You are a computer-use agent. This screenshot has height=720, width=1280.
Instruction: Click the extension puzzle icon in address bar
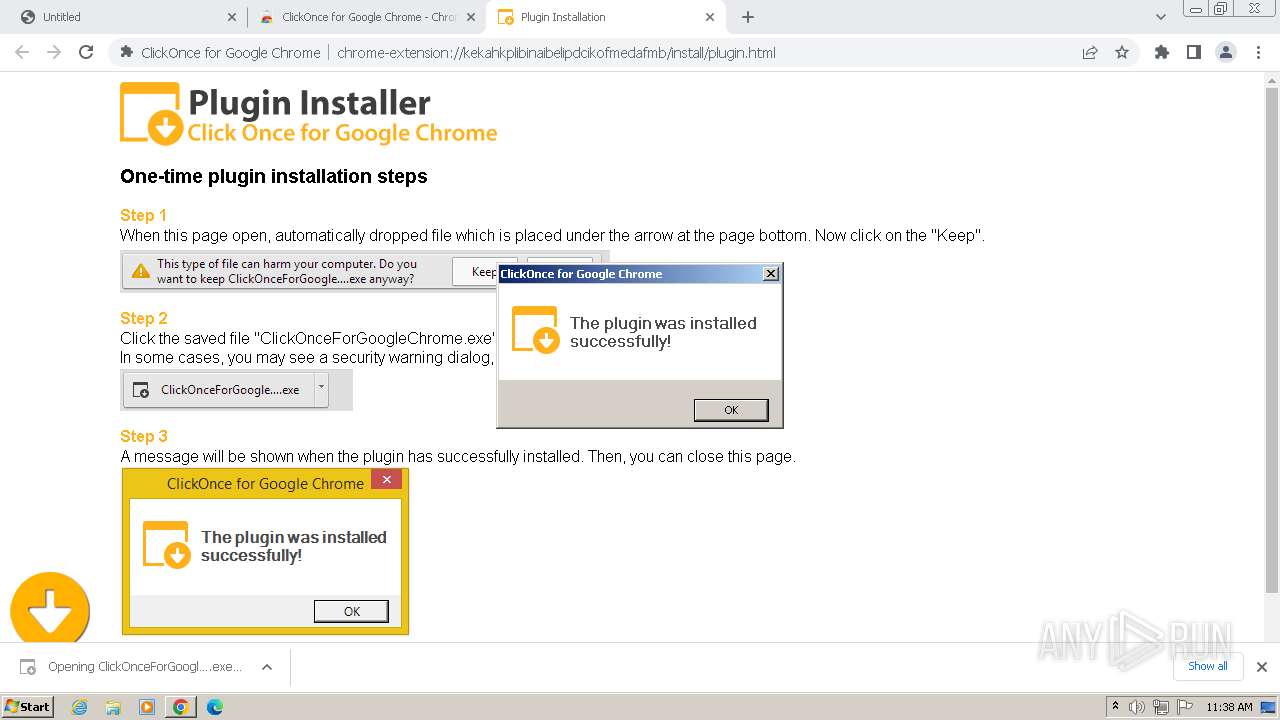pyautogui.click(x=127, y=52)
